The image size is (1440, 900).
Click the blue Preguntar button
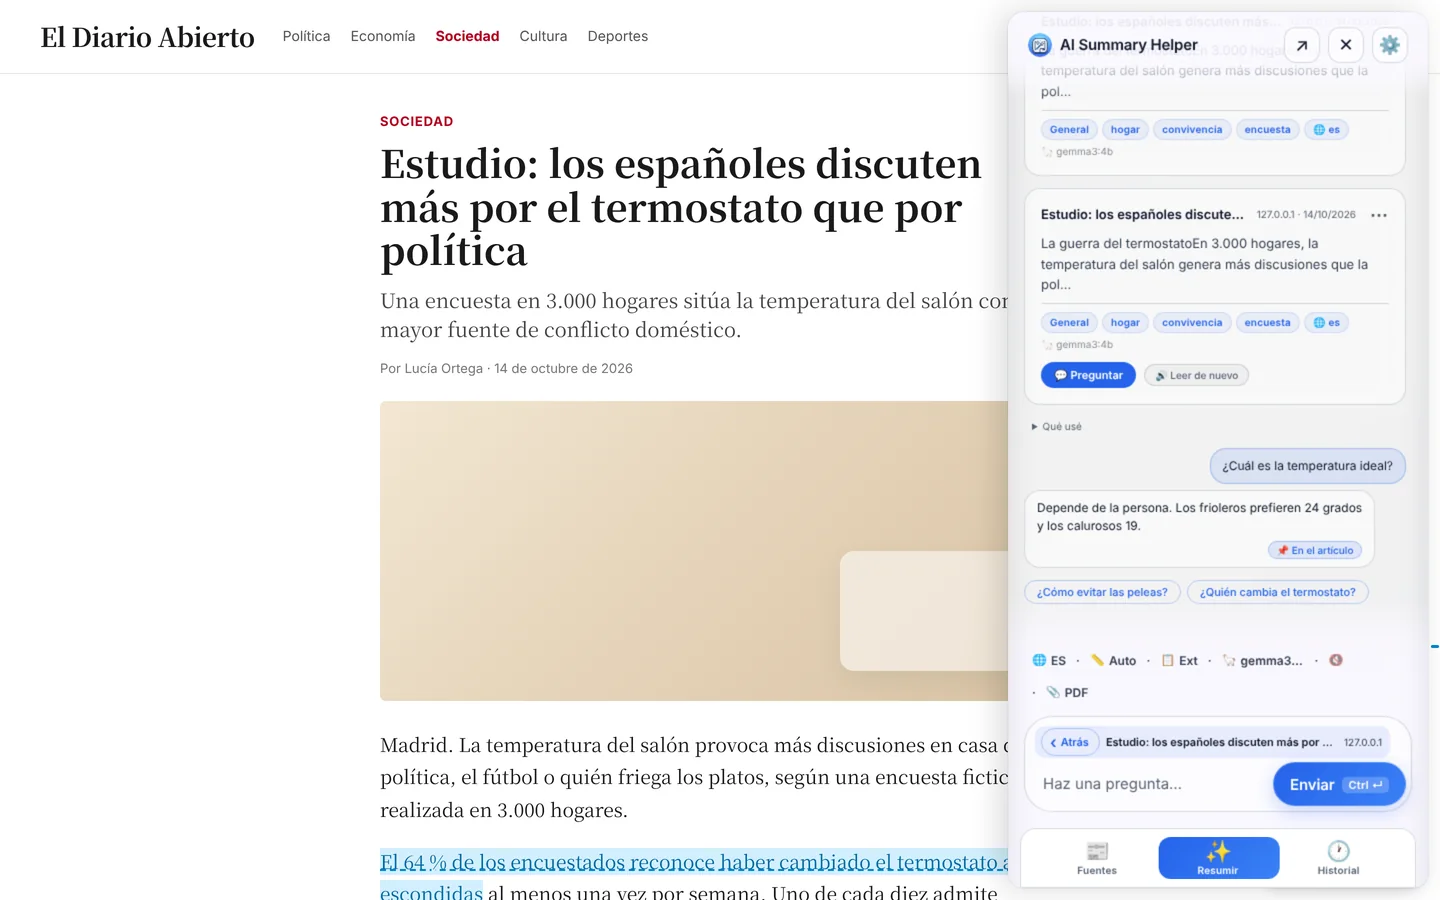pyautogui.click(x=1088, y=375)
